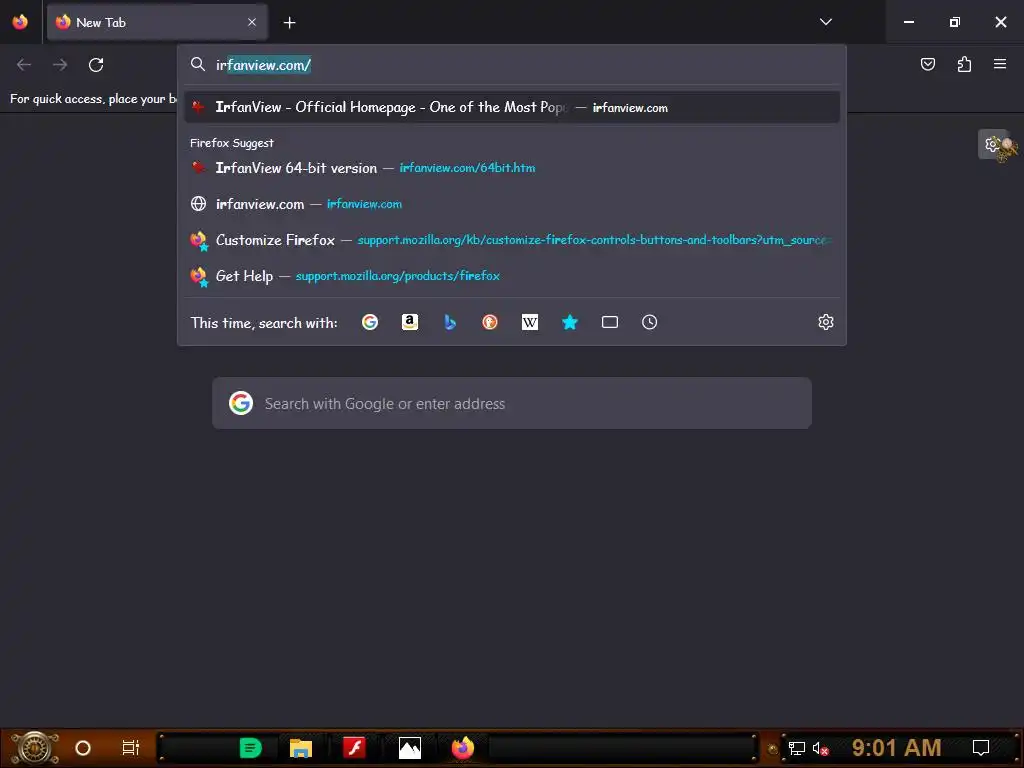Open File Explorer from taskbar
This screenshot has height=768, width=1024.
tap(300, 748)
